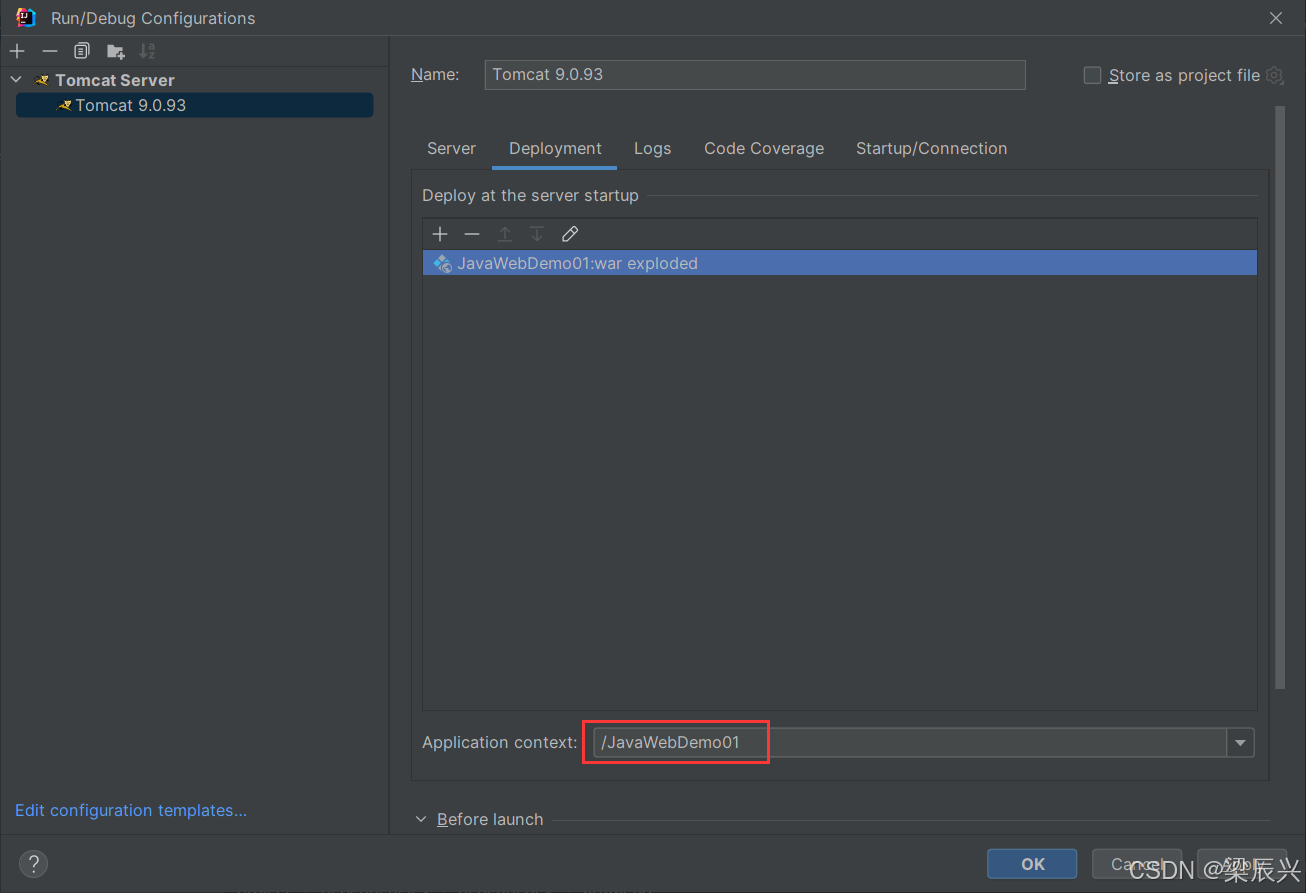The height and width of the screenshot is (893, 1306).
Task: Open help with the question mark button
Action: point(33,864)
